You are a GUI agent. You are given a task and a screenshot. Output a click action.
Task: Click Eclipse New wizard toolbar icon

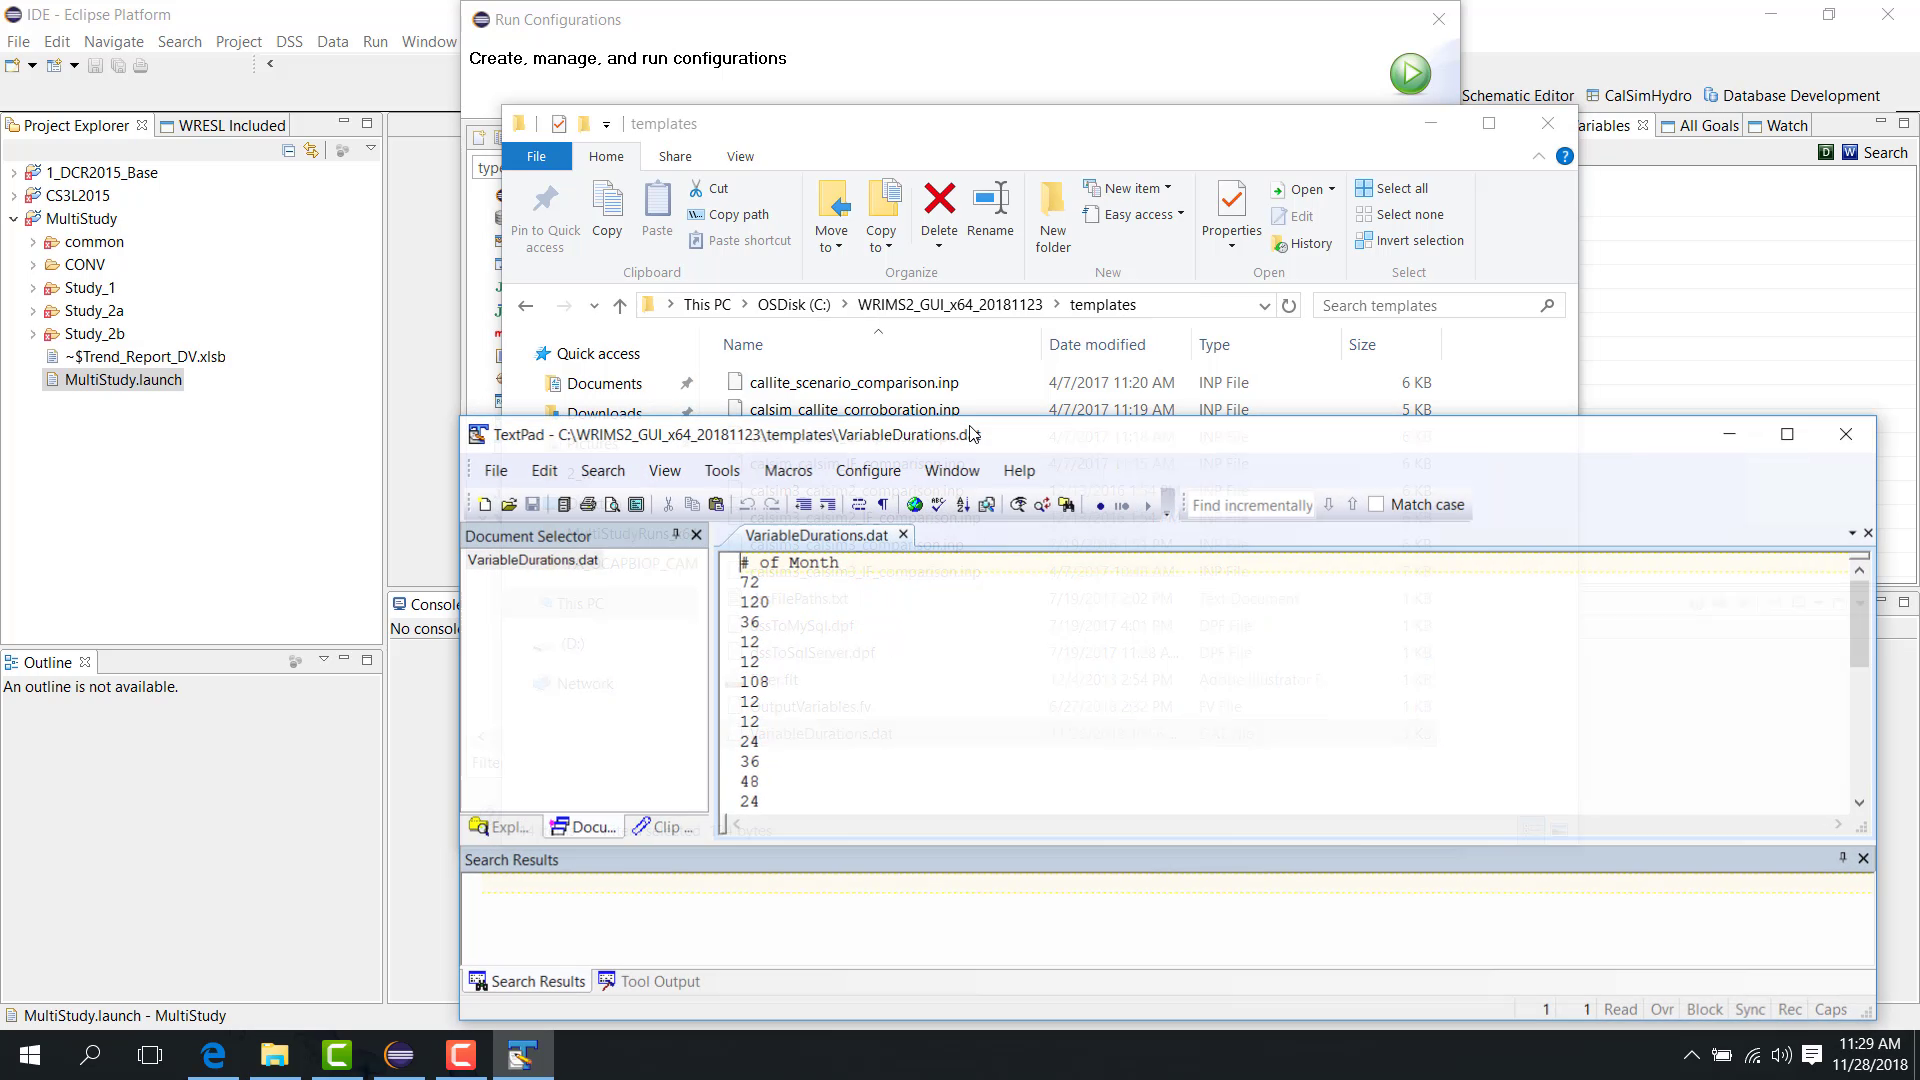coord(12,66)
